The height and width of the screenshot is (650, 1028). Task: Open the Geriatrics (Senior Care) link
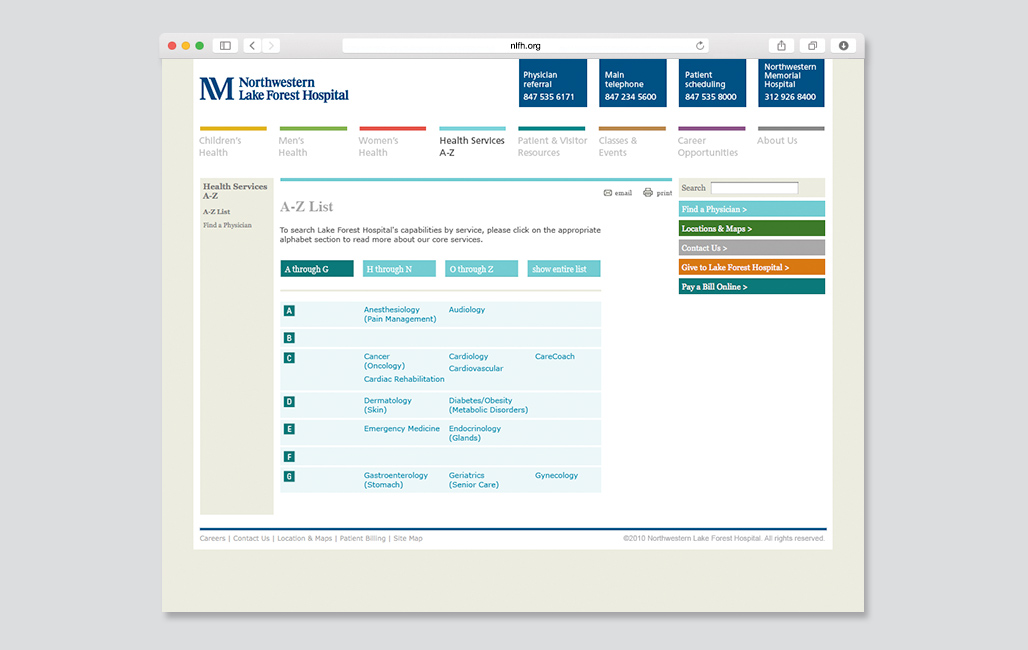(473, 480)
